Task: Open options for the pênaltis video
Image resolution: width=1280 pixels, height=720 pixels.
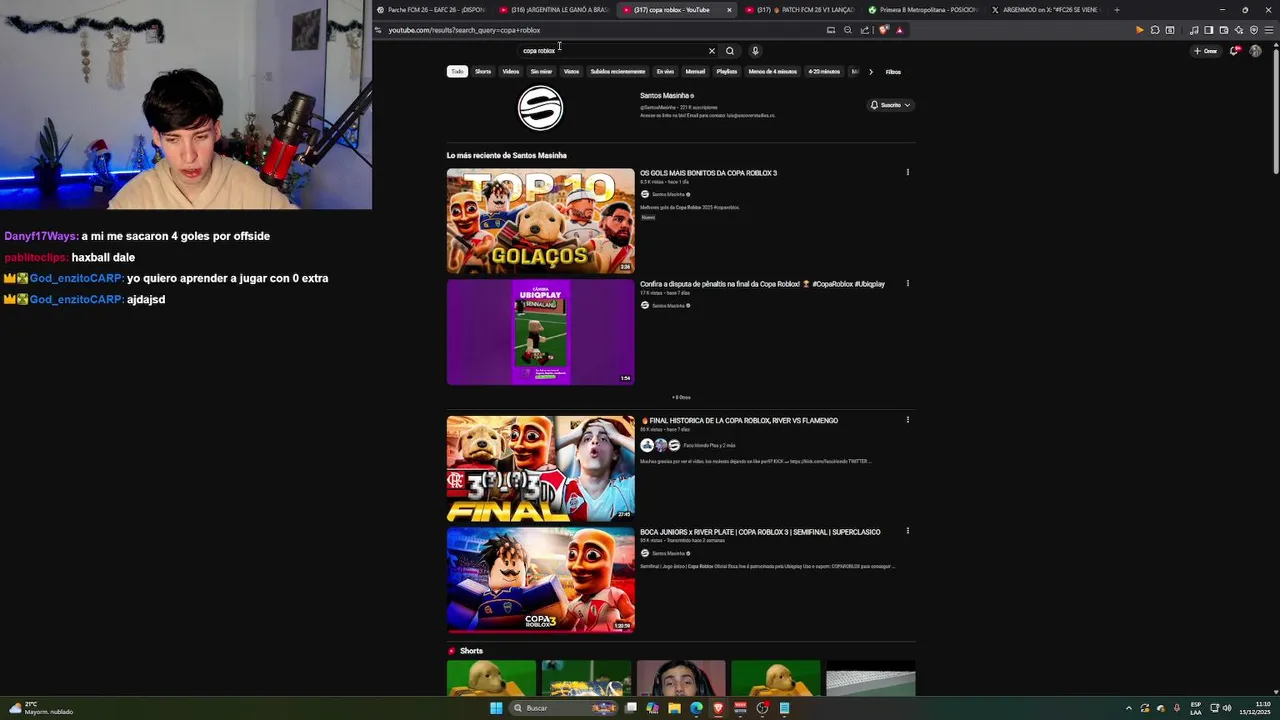Action: tap(908, 283)
